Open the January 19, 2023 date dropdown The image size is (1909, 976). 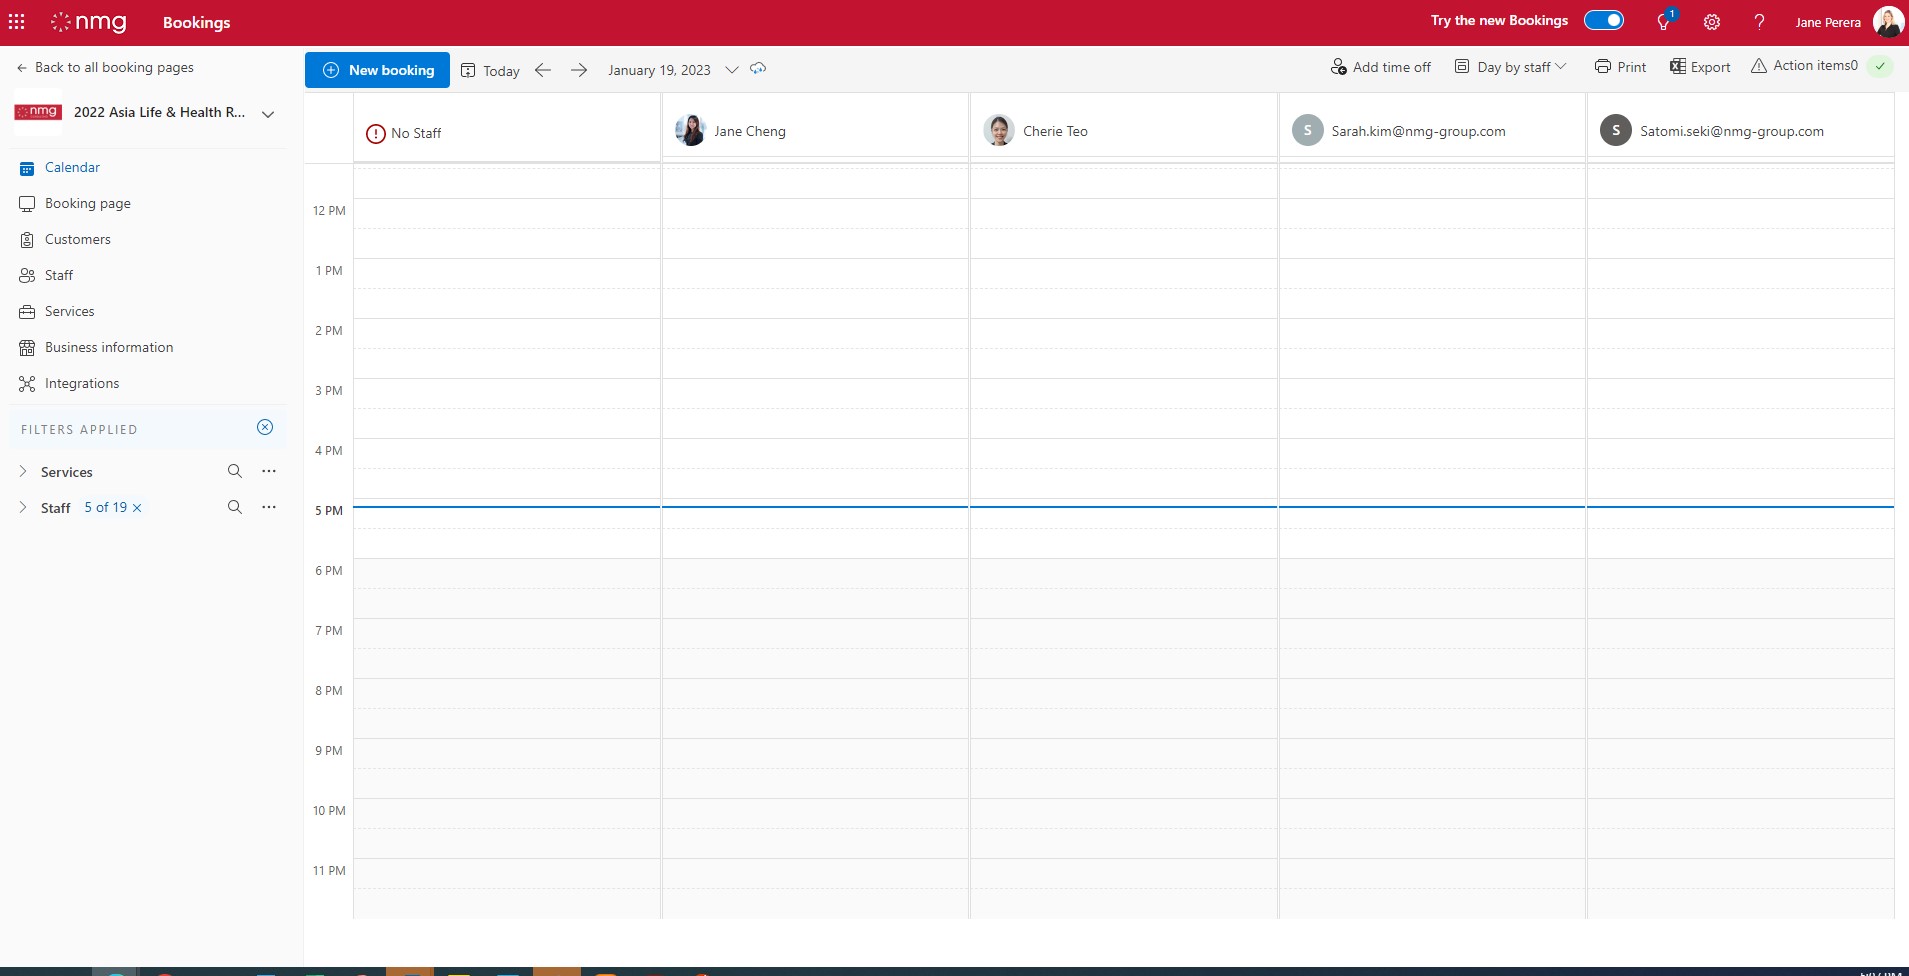[x=732, y=69]
